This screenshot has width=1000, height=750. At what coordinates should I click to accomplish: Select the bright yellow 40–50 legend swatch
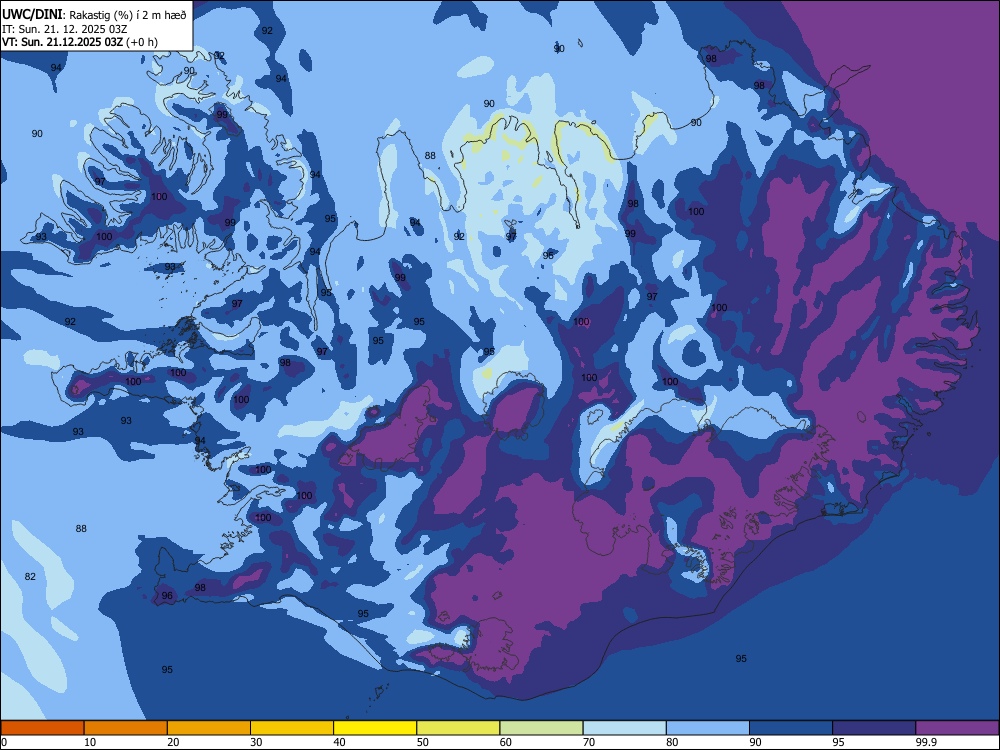[x=375, y=728]
